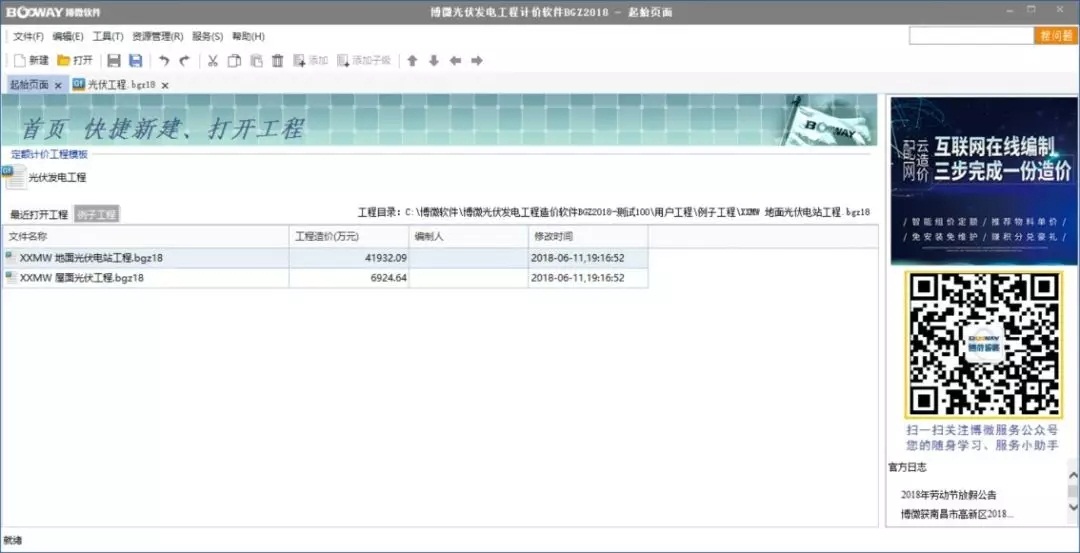Click the 新建 new project toolbar button
The image size is (1080, 553).
coord(32,61)
